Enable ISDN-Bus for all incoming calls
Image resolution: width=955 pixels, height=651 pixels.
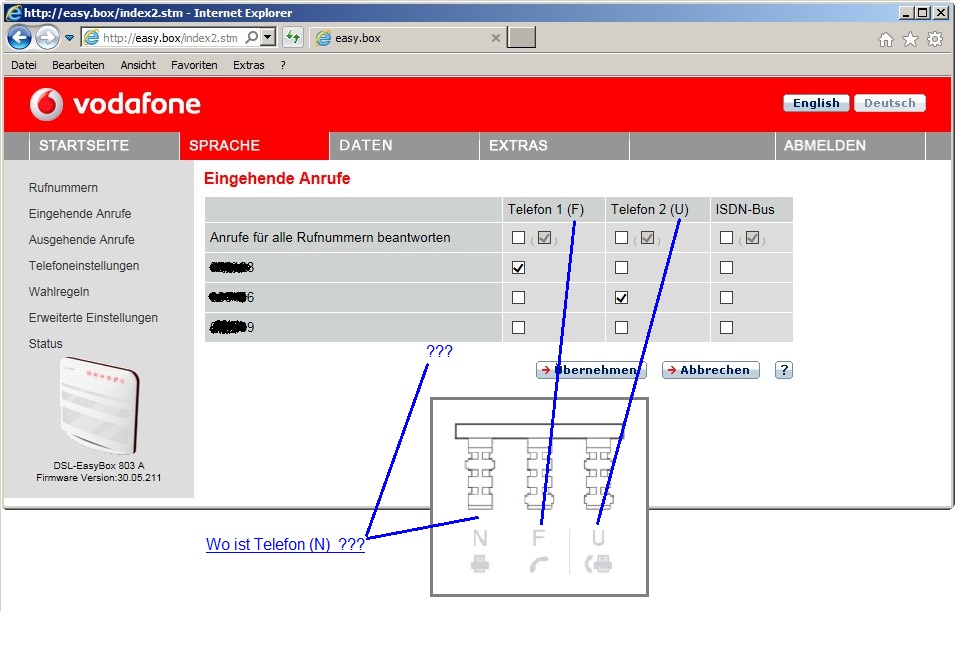726,237
